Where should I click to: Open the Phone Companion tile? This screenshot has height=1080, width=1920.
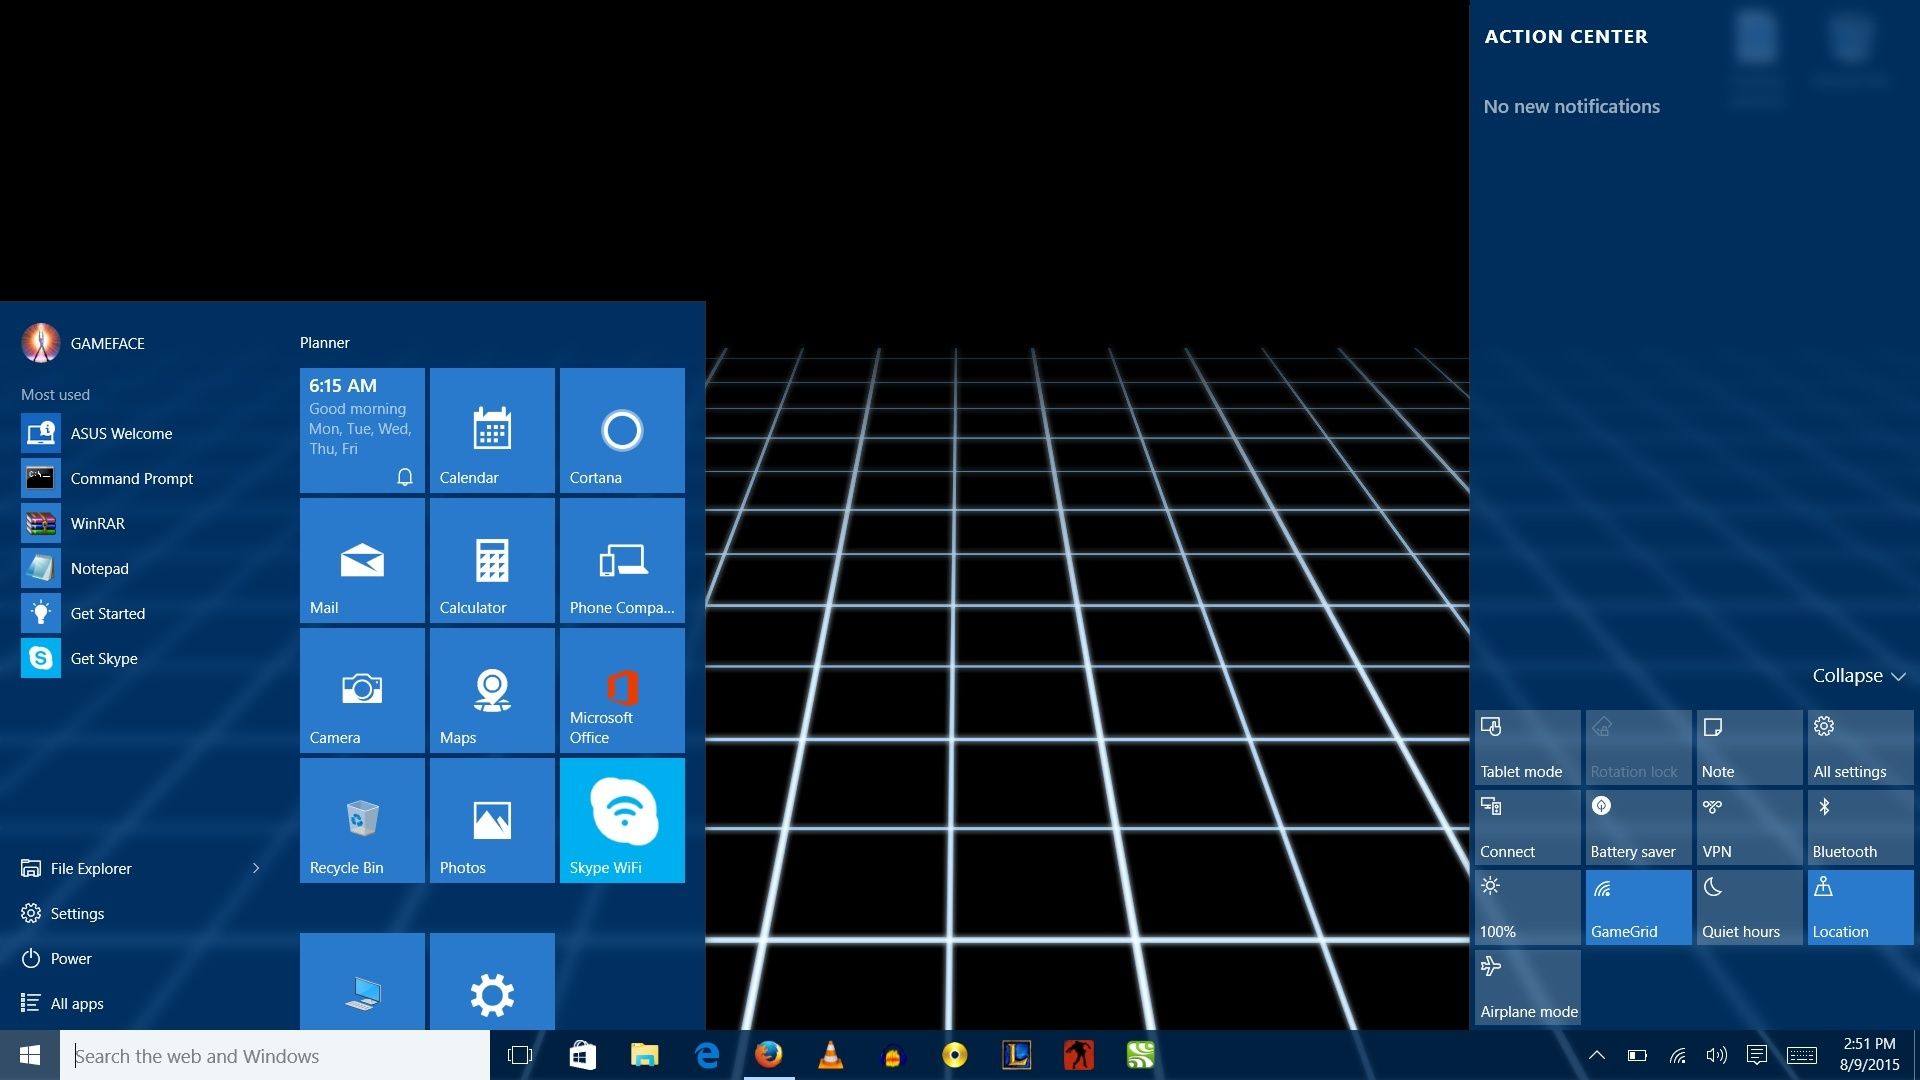point(622,560)
